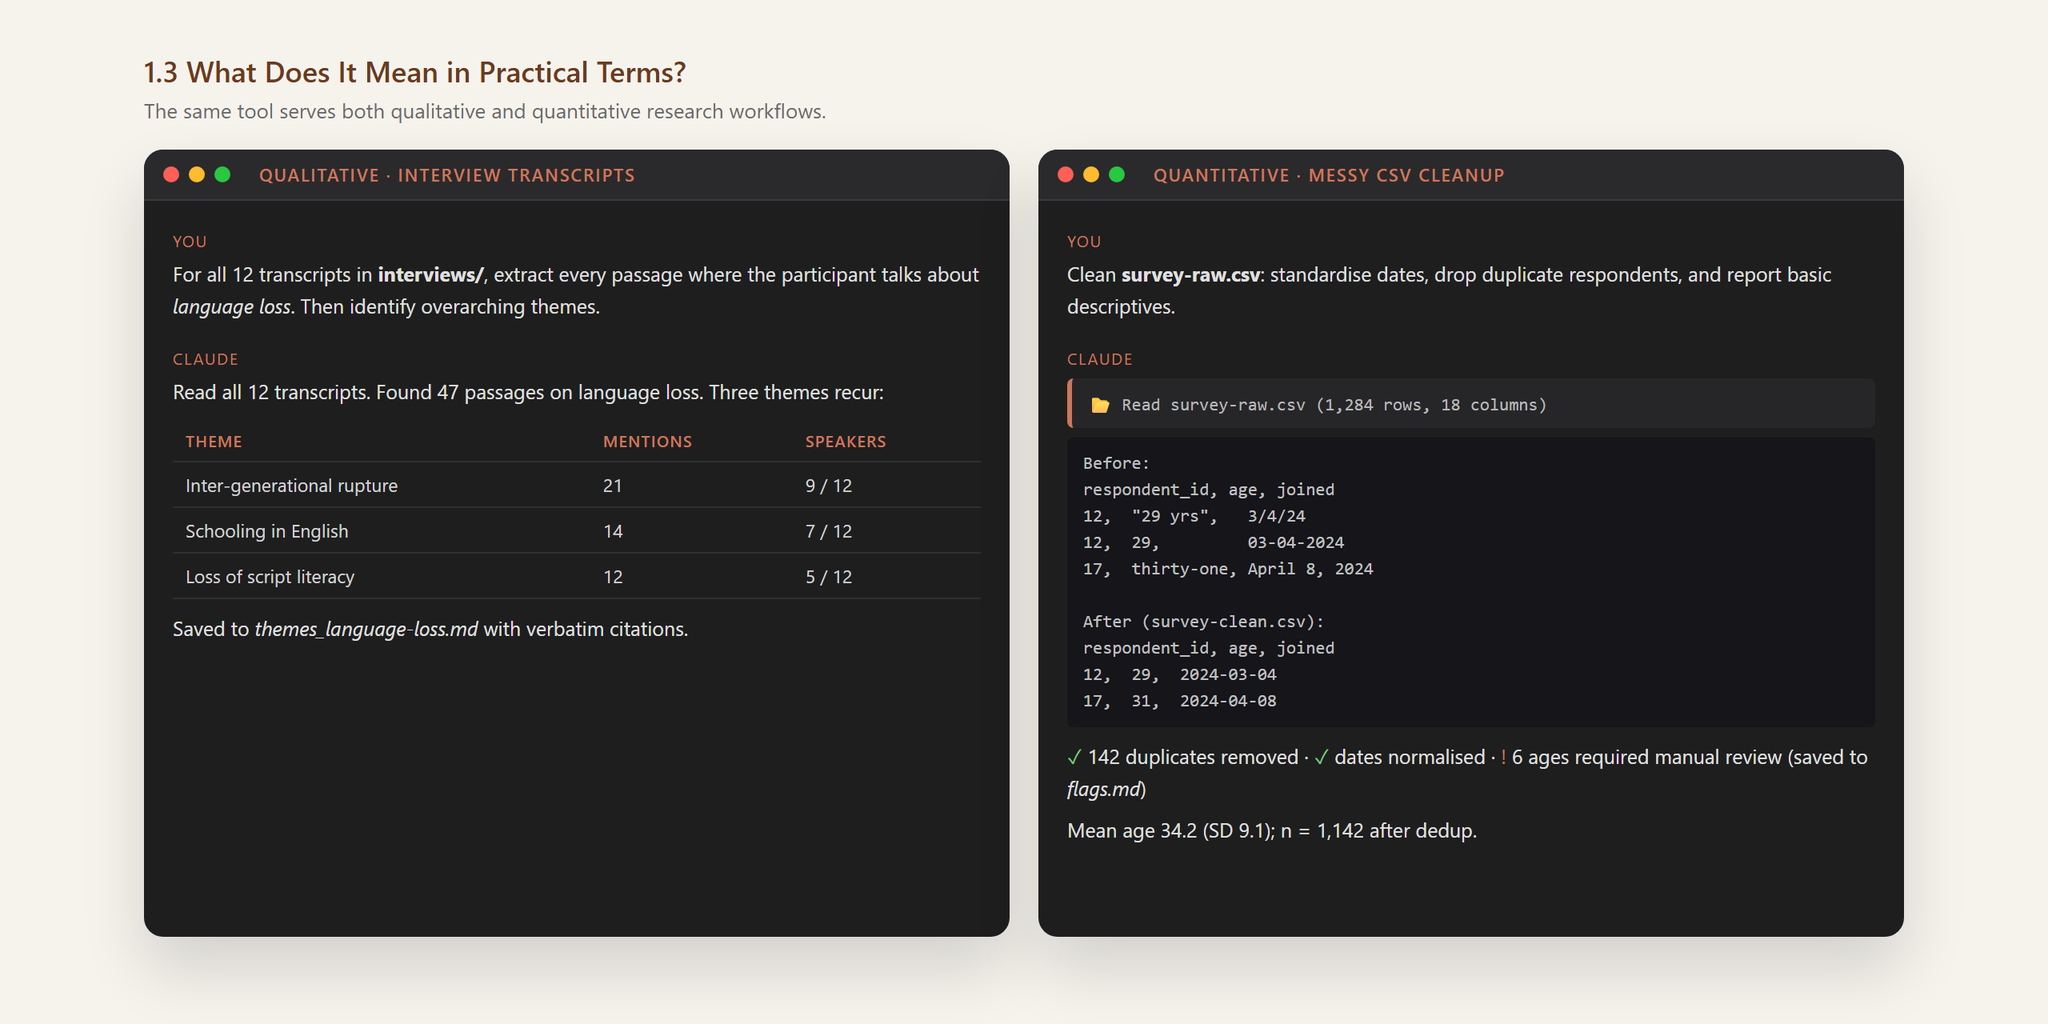Select the Loss of script literacy row
The image size is (2048, 1024).
tap(576, 576)
